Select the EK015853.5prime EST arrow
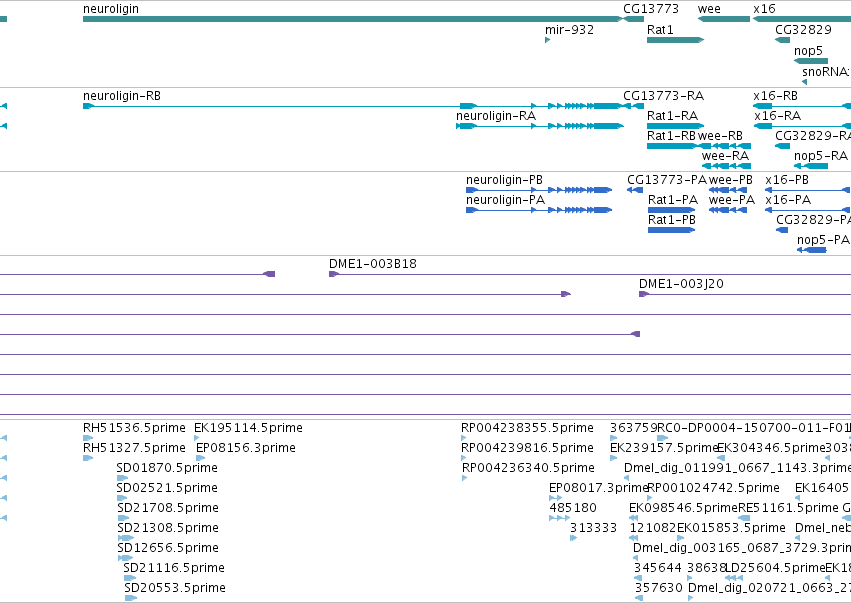Screen dimensions: 851x603 681,538
